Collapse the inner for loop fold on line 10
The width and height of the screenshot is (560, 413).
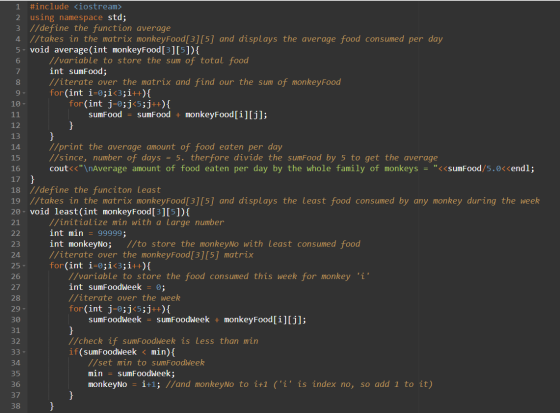pyautogui.click(x=24, y=104)
